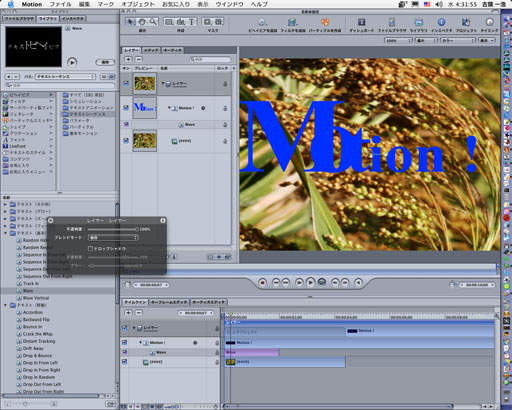
Task: Select the arrow selection tool
Action: pyautogui.click(x=131, y=22)
